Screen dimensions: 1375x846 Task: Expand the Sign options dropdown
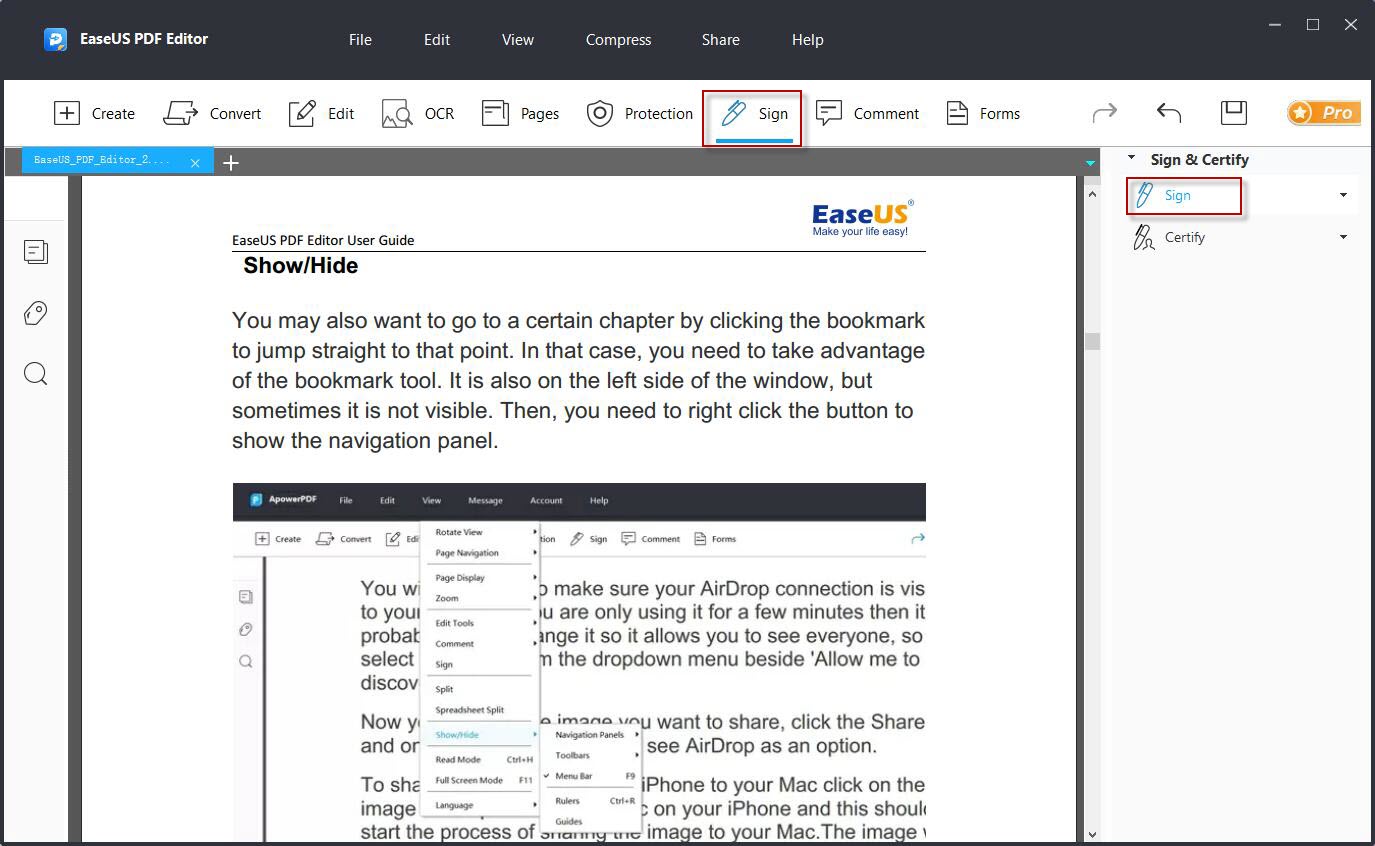pyautogui.click(x=1344, y=195)
